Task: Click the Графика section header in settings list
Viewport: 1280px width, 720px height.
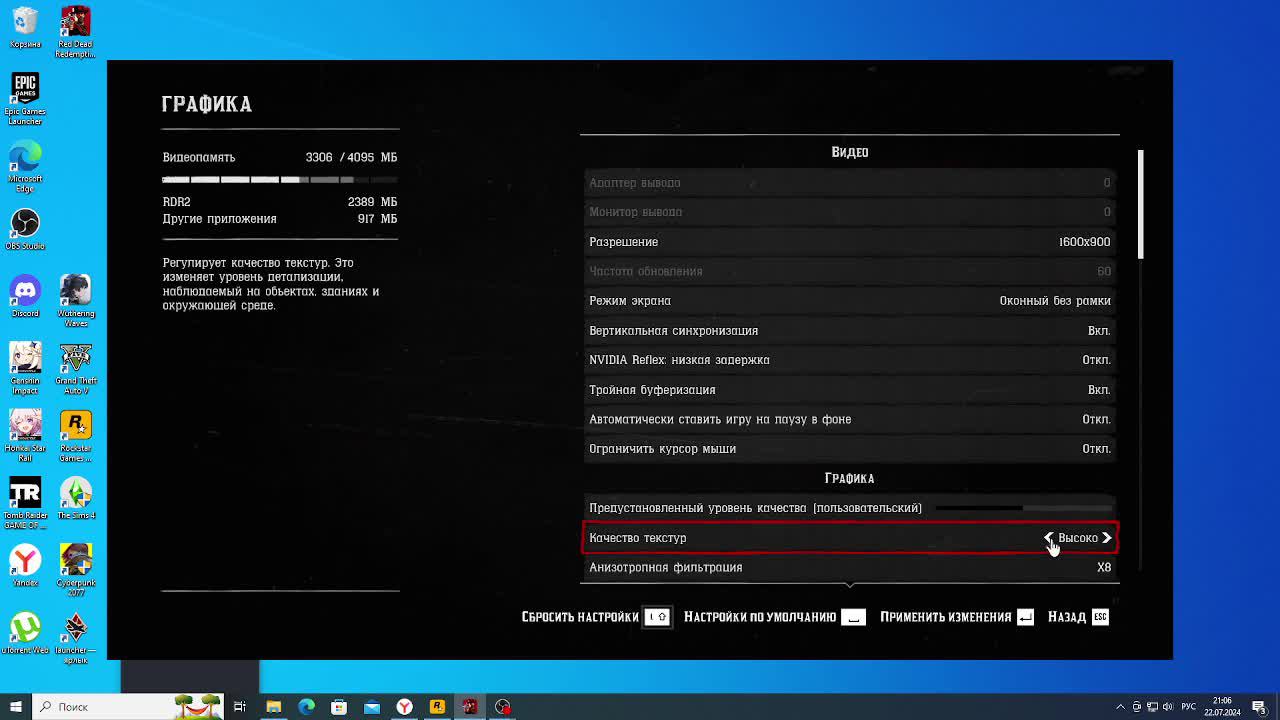Action: pos(850,478)
